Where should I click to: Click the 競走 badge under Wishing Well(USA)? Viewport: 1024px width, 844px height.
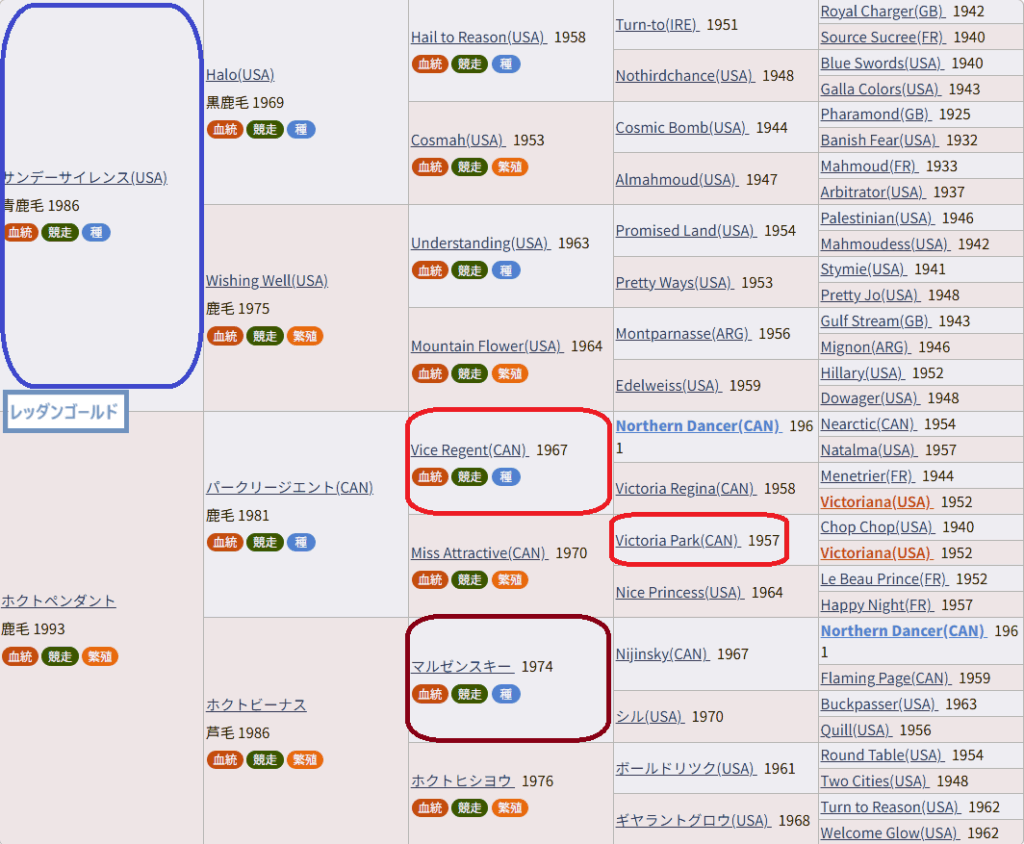click(x=265, y=336)
